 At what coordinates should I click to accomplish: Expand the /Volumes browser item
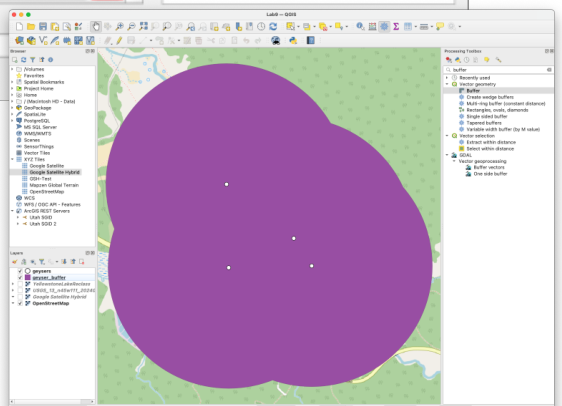(x=13, y=69)
